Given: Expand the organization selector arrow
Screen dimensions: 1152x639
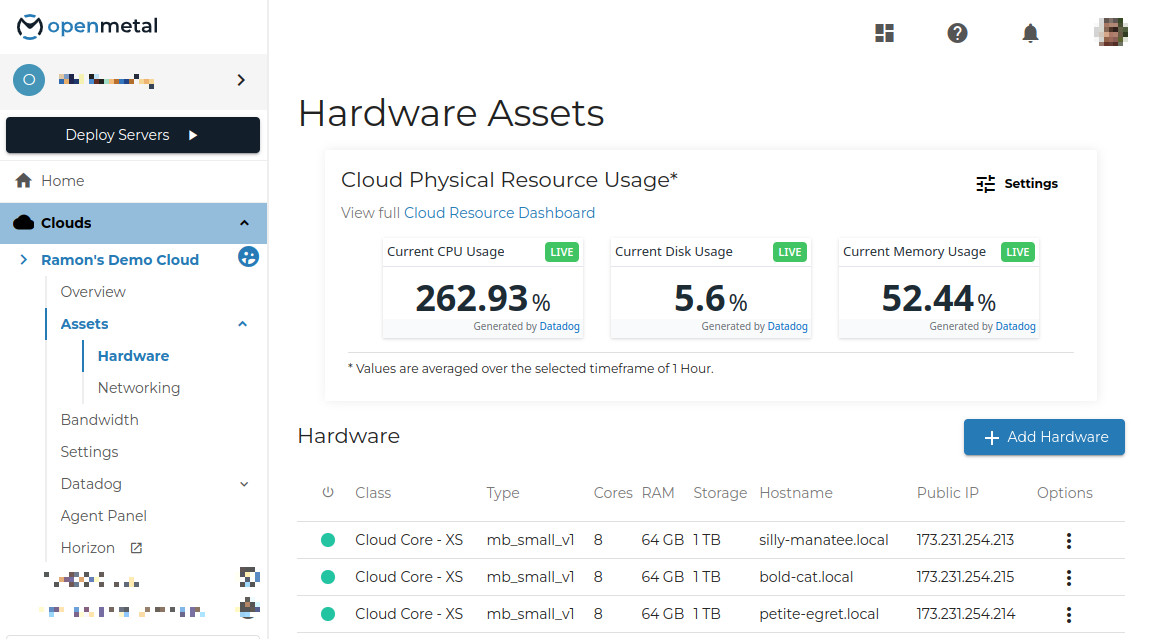Looking at the screenshot, I should click(x=241, y=80).
